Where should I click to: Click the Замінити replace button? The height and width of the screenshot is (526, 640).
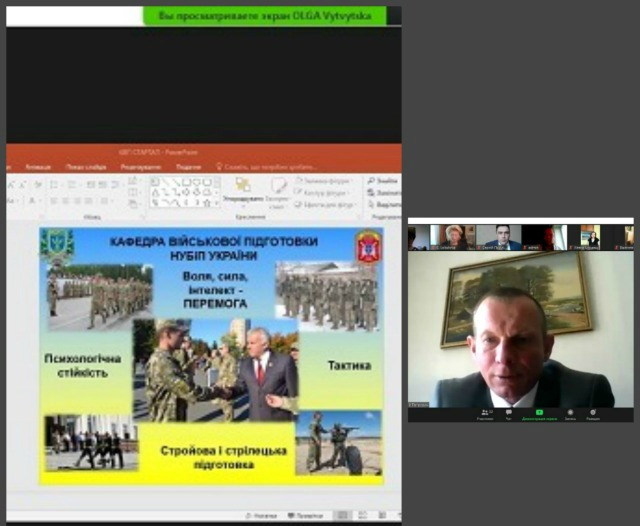click(384, 192)
